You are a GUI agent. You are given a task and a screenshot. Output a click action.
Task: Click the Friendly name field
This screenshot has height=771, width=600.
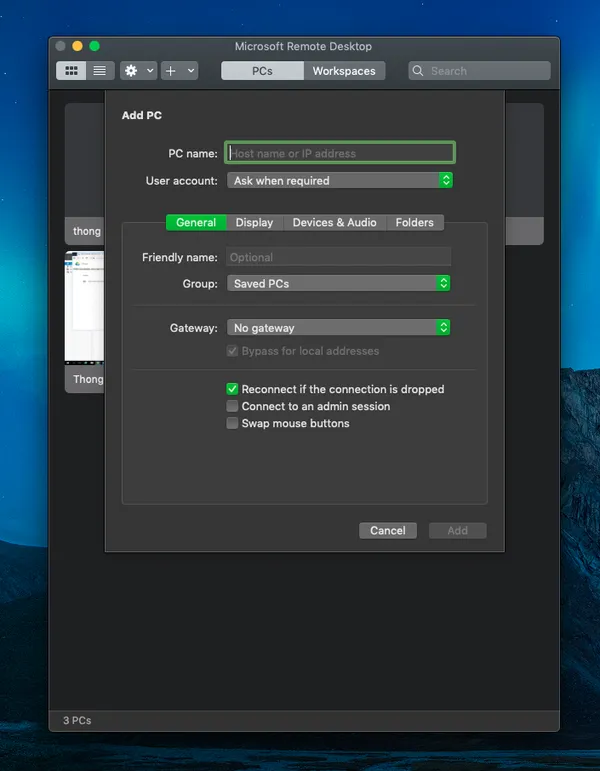click(338, 257)
